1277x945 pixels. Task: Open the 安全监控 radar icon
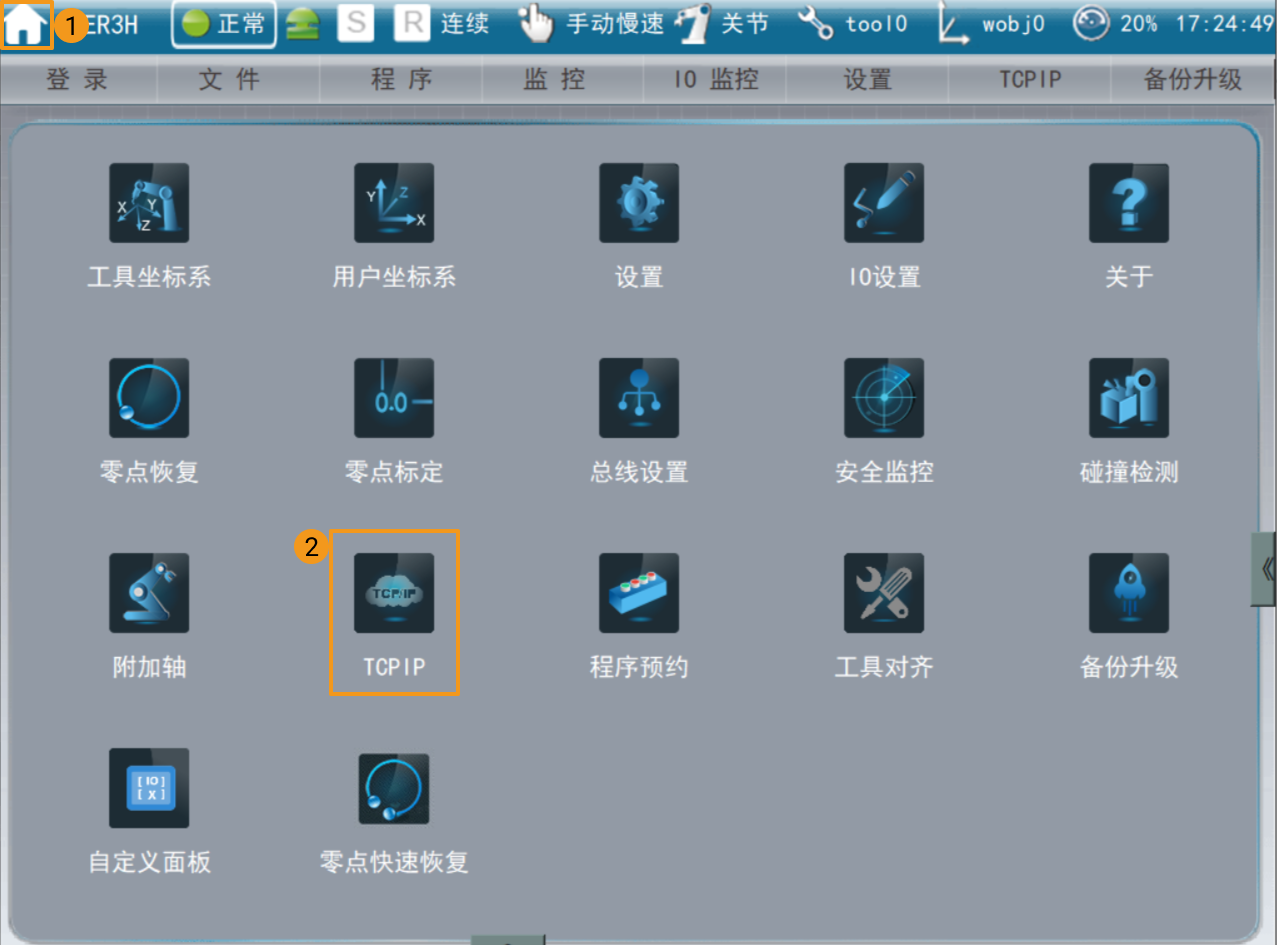884,398
